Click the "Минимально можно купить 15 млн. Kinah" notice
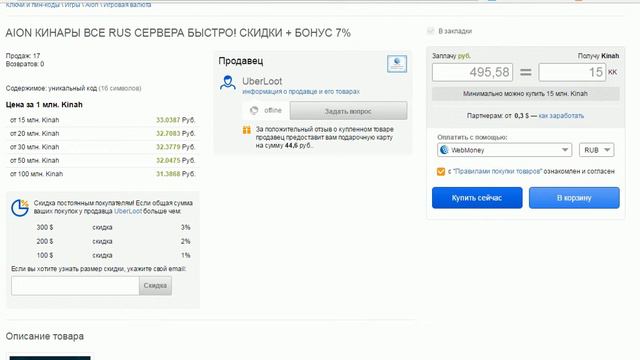 pos(525,93)
